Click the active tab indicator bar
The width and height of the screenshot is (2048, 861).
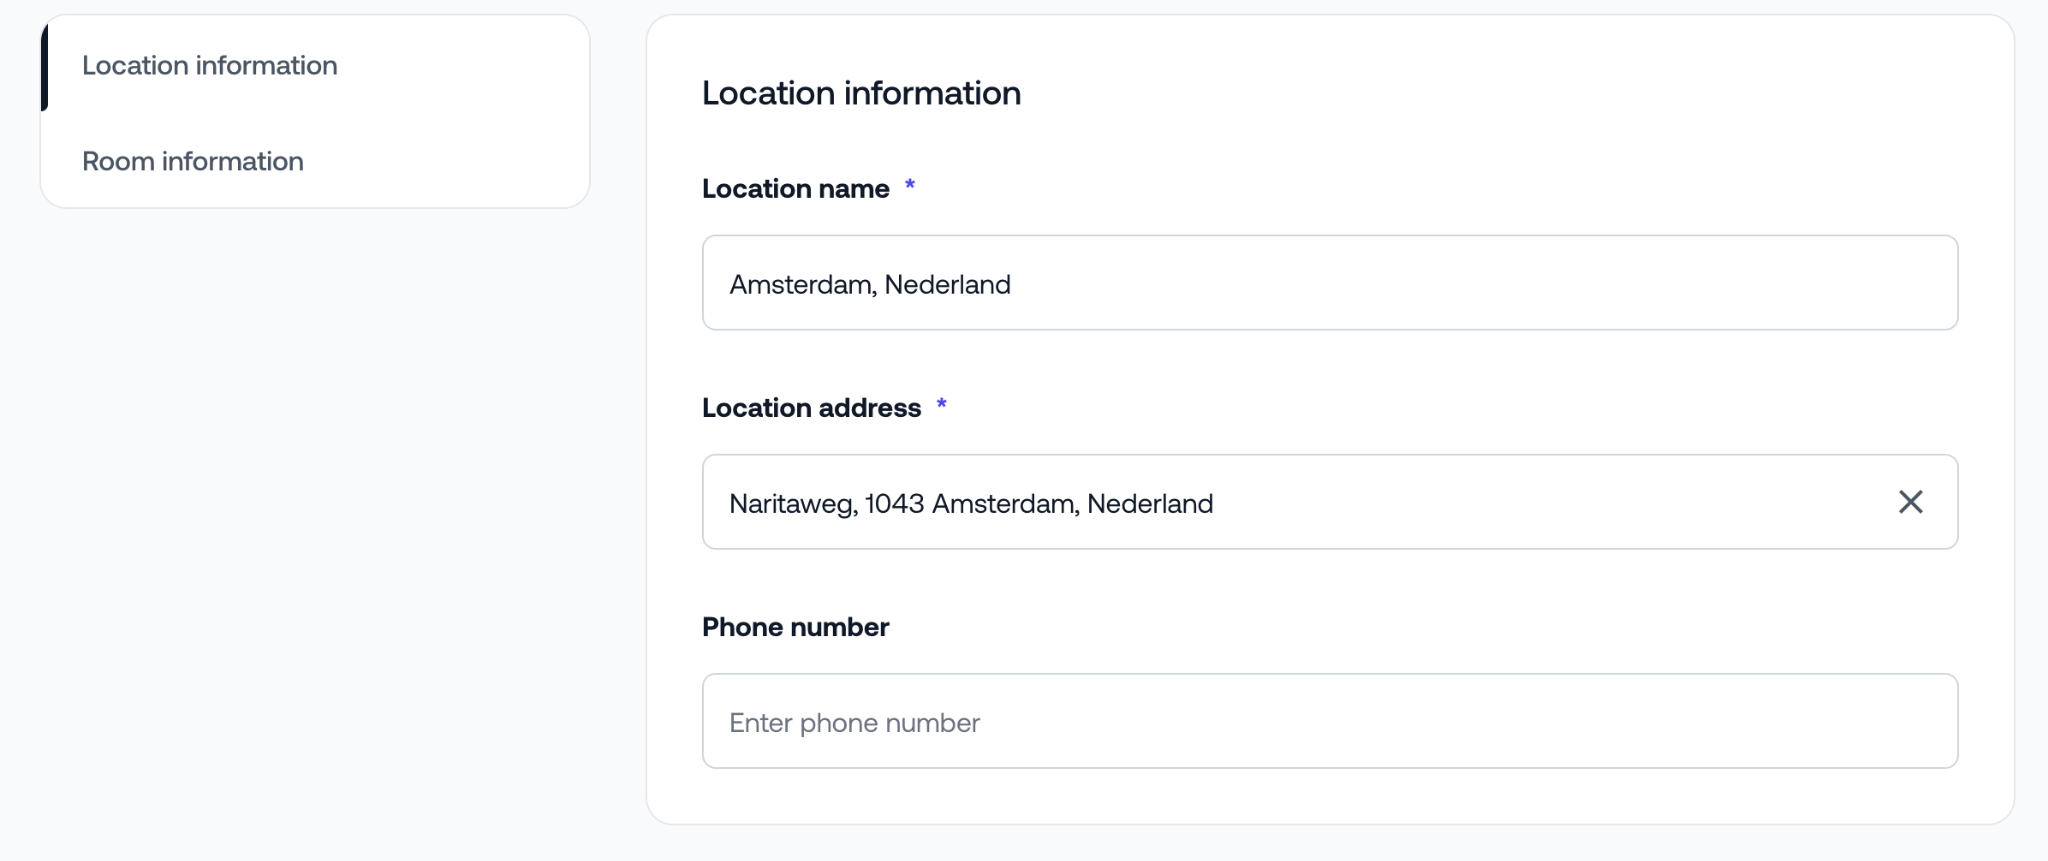point(45,65)
